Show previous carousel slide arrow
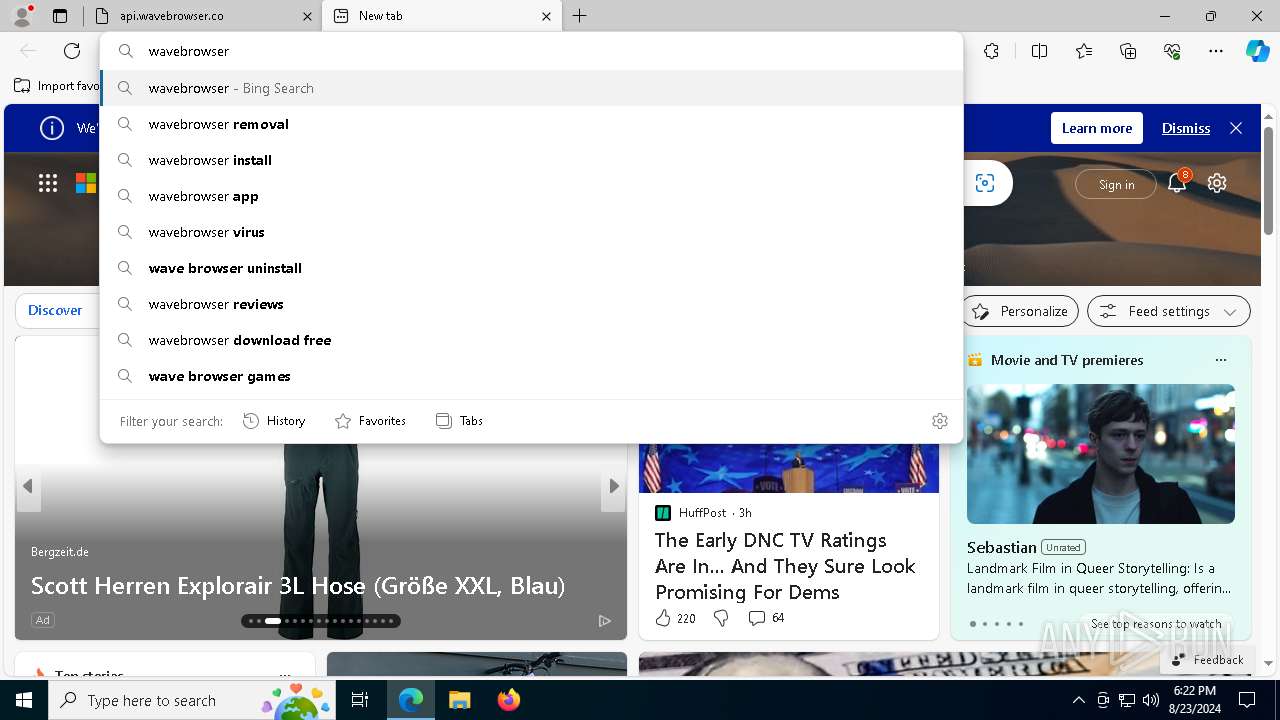1280x720 pixels. (28, 486)
